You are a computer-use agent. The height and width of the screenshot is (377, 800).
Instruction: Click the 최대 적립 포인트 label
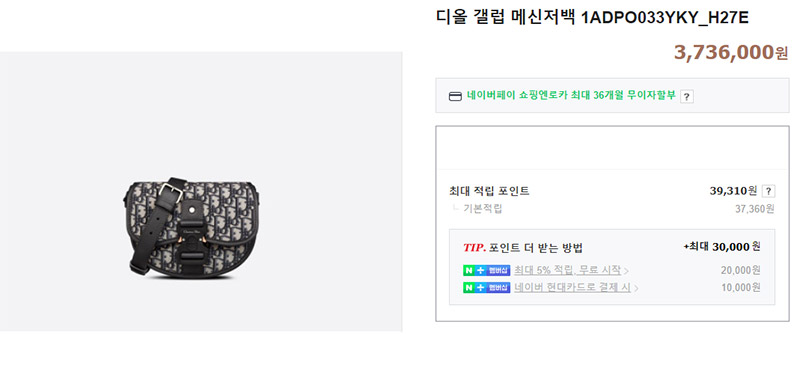click(489, 191)
